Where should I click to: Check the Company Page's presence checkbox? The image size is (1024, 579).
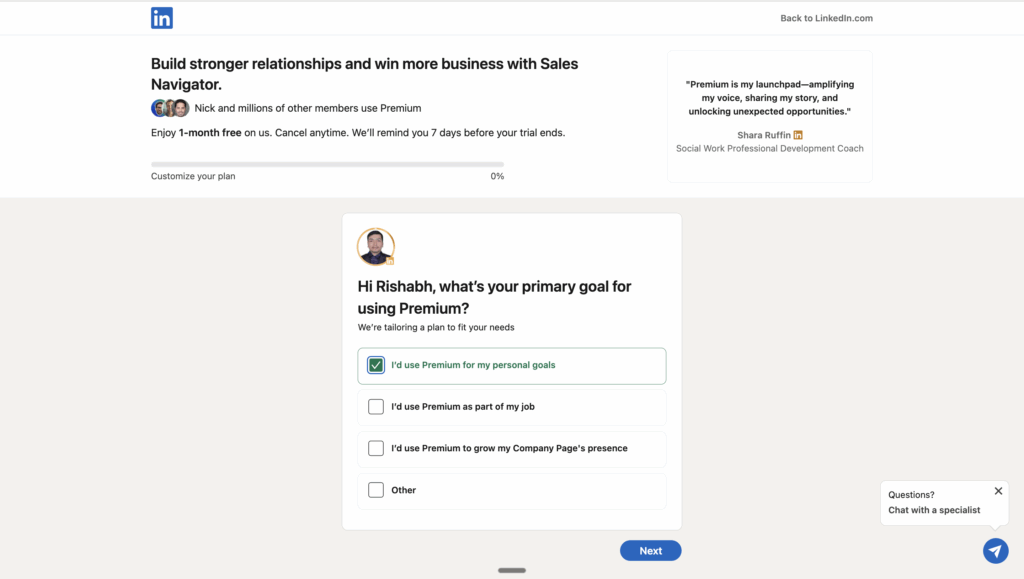pyautogui.click(x=376, y=449)
